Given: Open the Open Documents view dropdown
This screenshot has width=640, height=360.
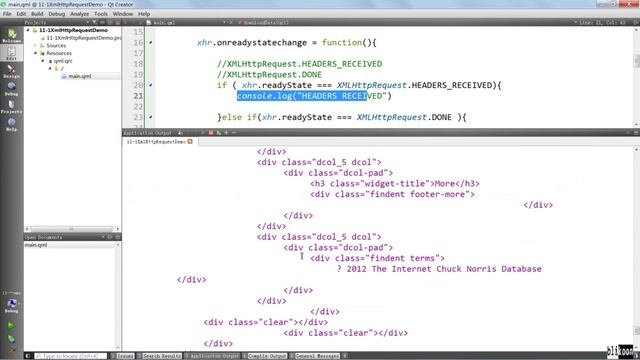Looking at the screenshot, I should click(x=103, y=237).
